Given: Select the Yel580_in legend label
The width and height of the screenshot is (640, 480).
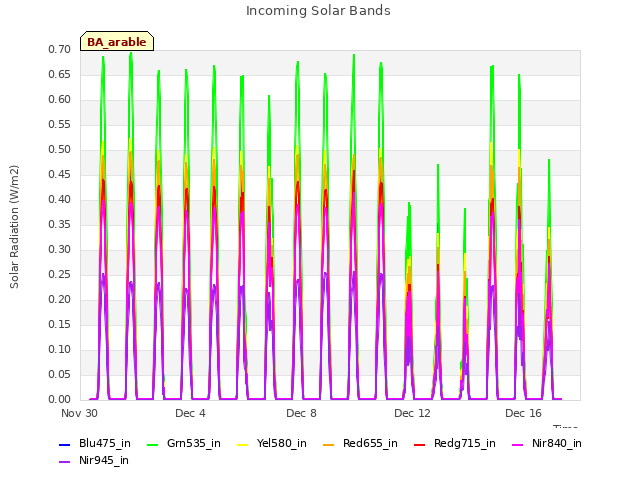Looking at the screenshot, I should 282,444.
